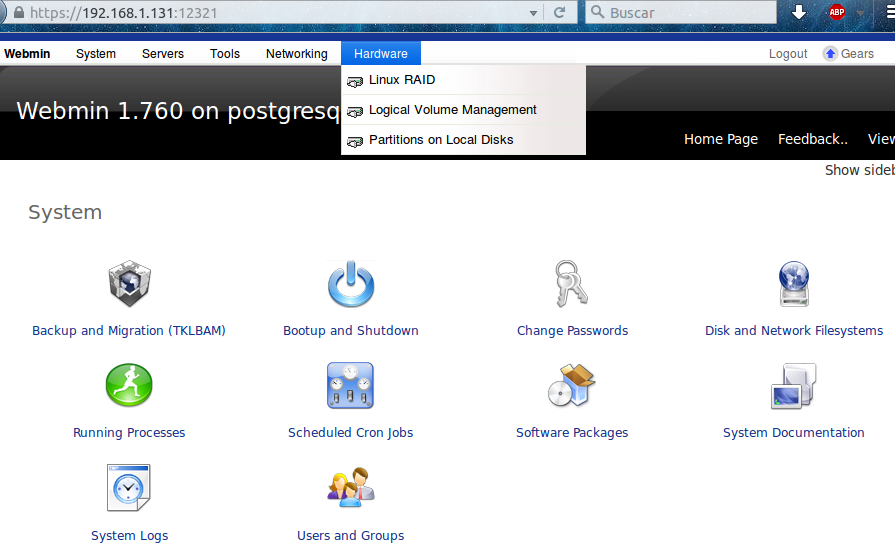Click the System Documentation monitor icon
The height and width of the screenshot is (549, 895).
[794, 387]
